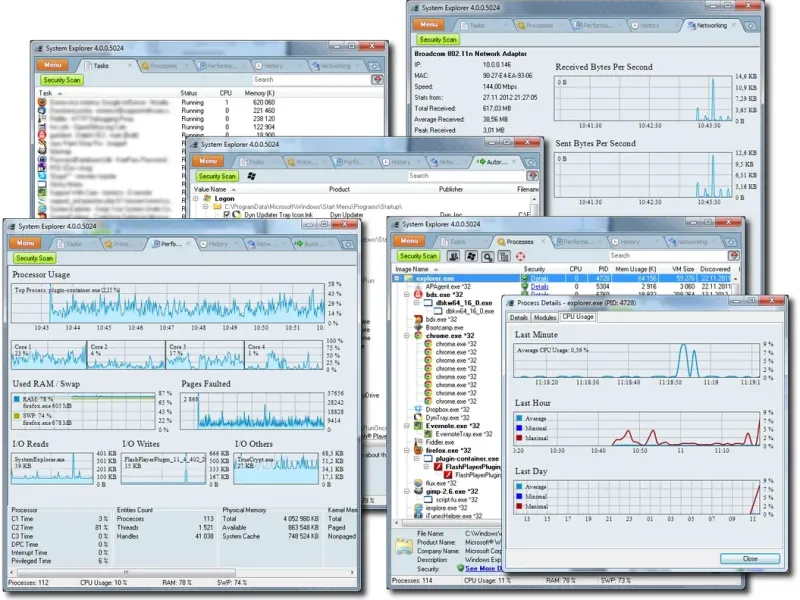800x600 pixels.
Task: Collapse the firefox.exe *32 tree node
Action: point(407,450)
